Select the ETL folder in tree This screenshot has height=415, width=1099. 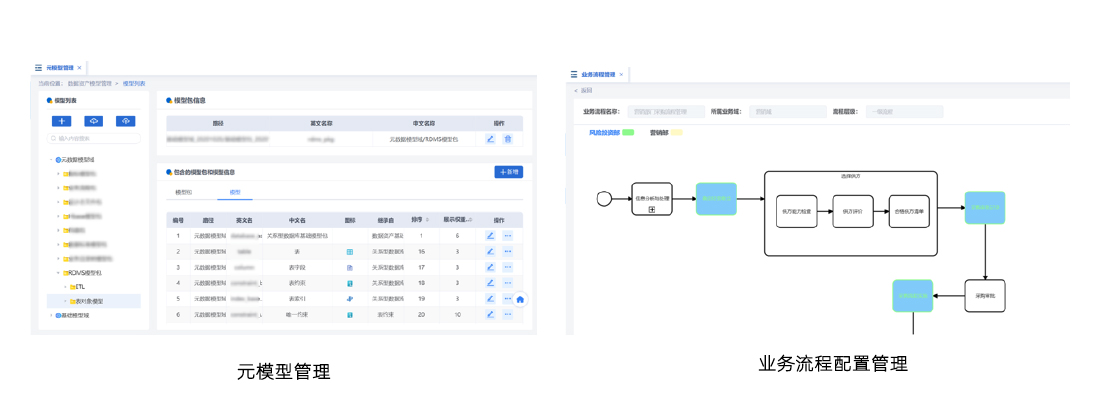80,286
